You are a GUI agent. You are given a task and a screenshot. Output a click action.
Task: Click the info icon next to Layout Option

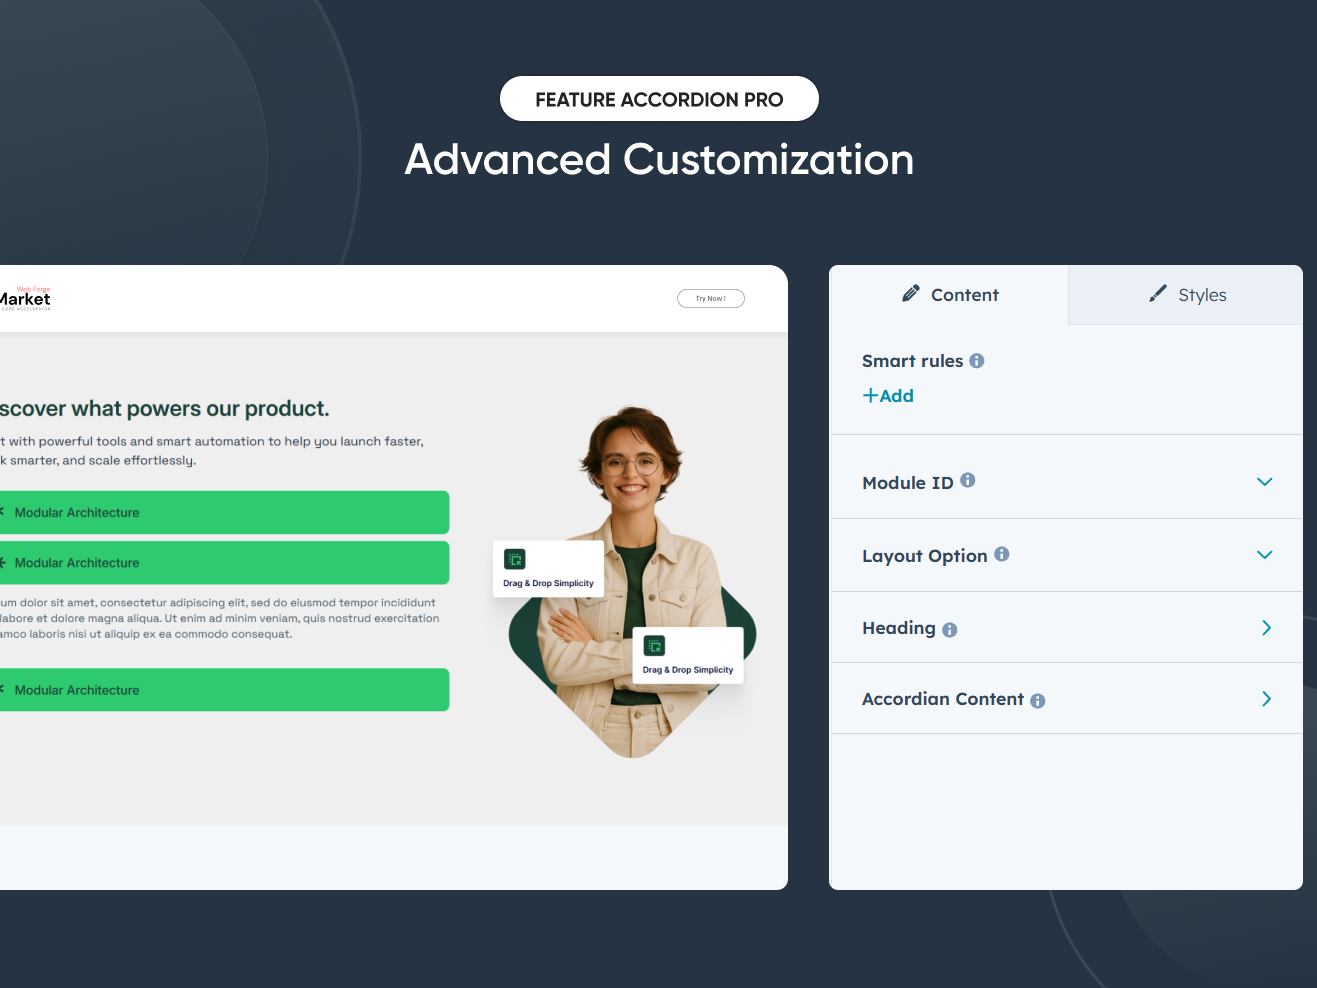1002,555
